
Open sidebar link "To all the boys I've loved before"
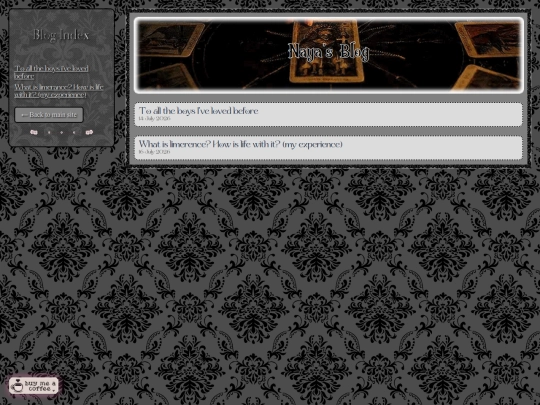51,72
